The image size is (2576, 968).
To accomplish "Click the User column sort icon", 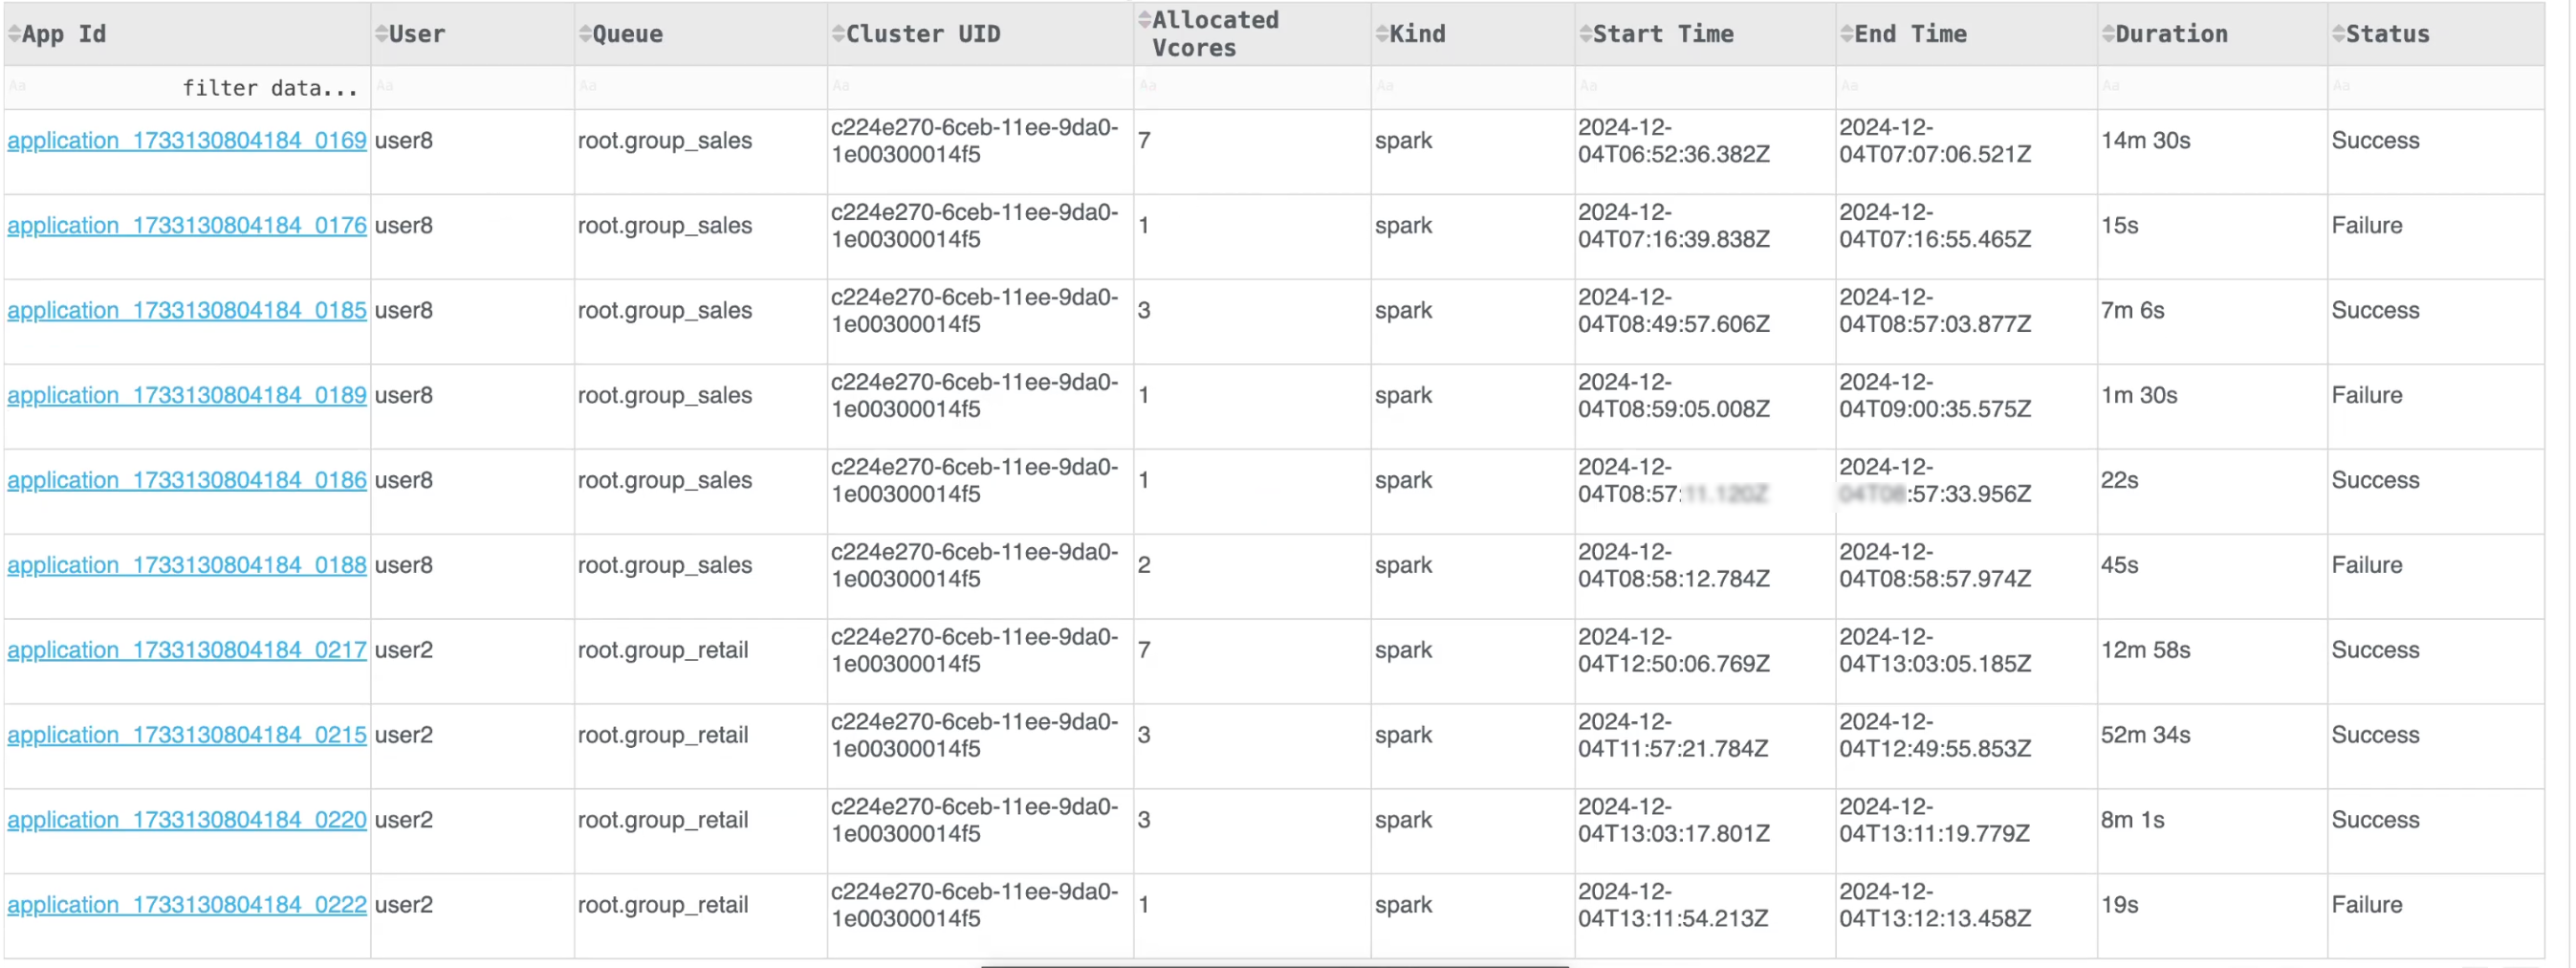I will coord(380,33).
